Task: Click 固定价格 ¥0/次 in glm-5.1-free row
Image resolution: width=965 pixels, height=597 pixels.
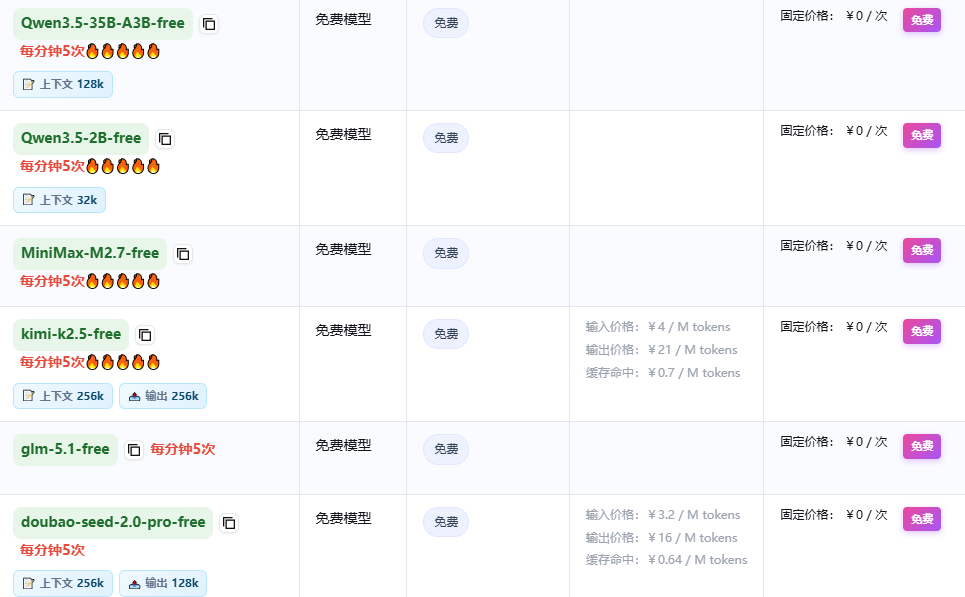Action: click(x=834, y=442)
